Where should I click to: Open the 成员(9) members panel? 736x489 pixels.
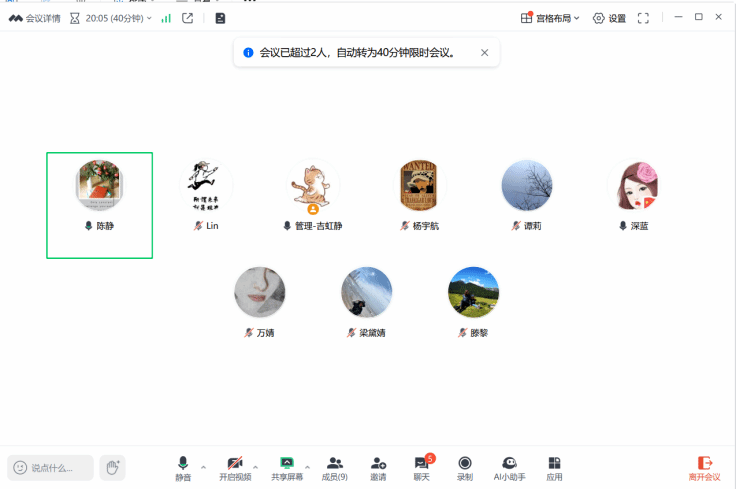pyautogui.click(x=335, y=467)
